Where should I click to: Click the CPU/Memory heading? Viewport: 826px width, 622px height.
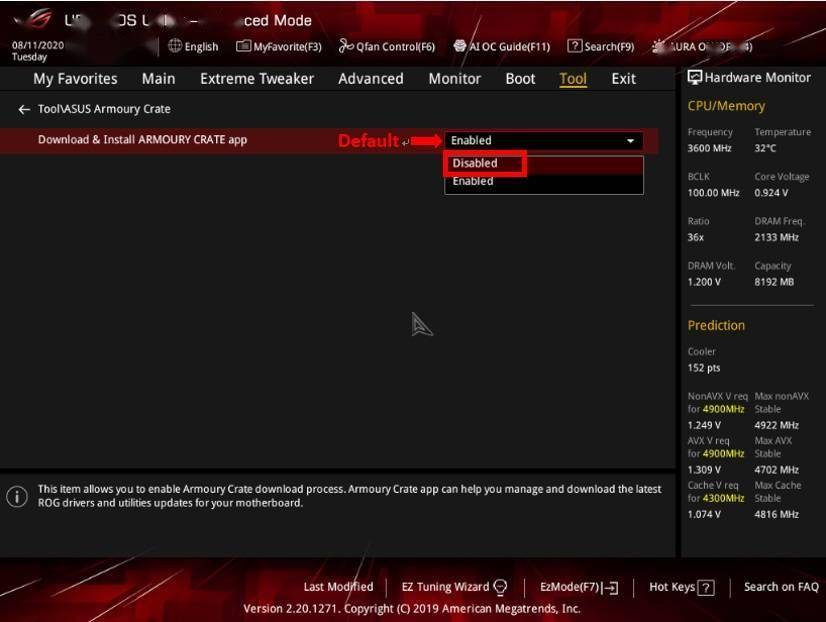(726, 106)
